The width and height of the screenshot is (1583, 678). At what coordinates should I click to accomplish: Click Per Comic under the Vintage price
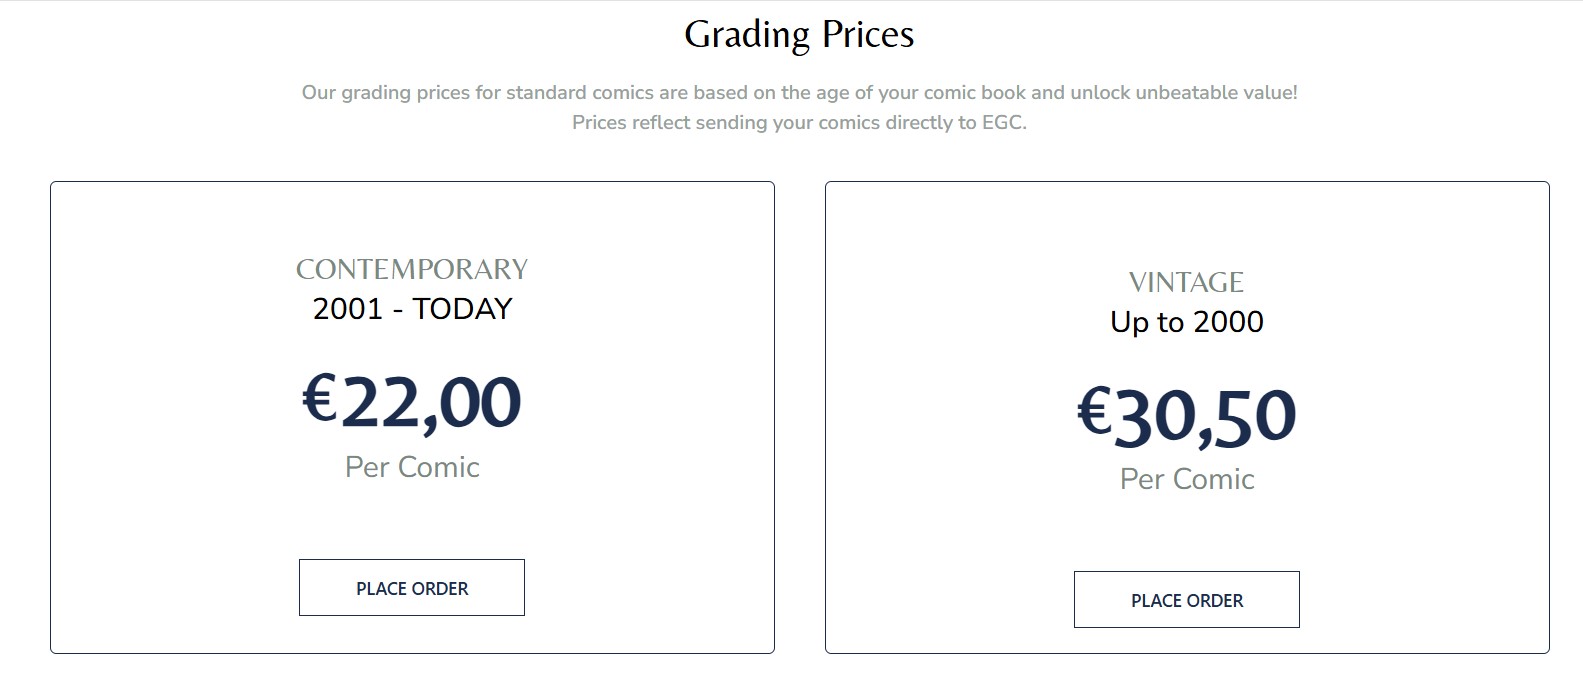click(1186, 479)
